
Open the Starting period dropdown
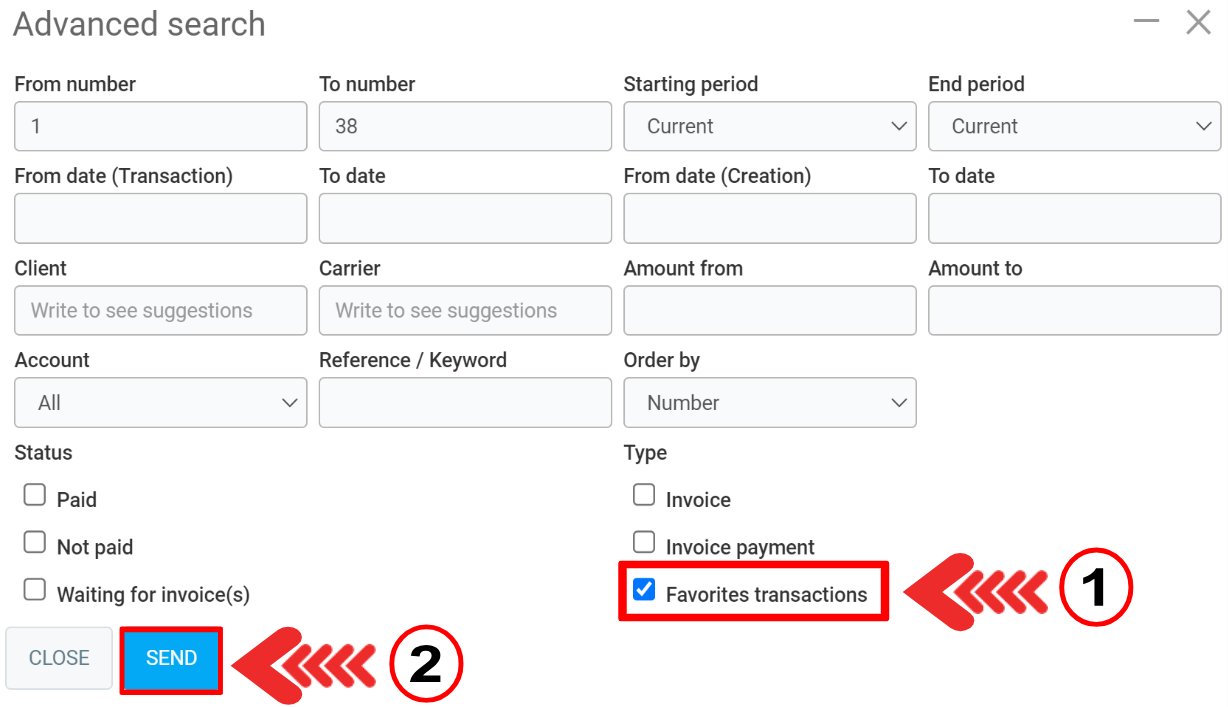769,126
